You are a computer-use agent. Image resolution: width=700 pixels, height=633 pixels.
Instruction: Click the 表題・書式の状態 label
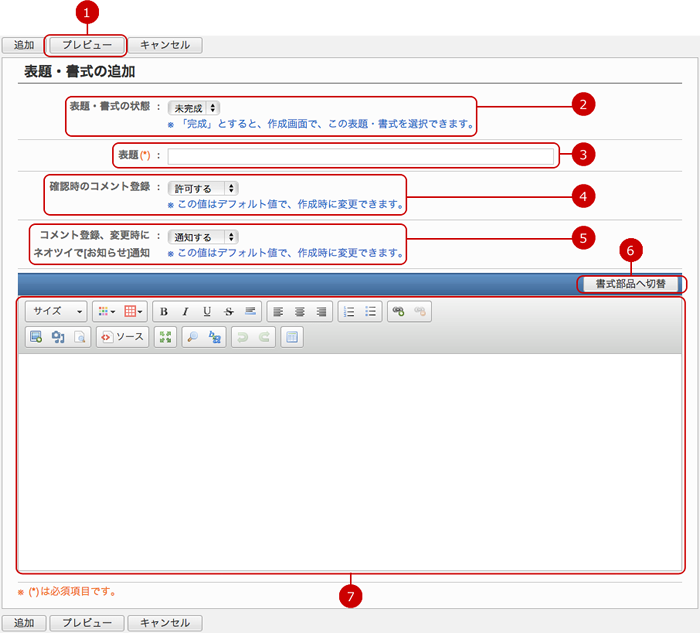pyautogui.click(x=110, y=106)
